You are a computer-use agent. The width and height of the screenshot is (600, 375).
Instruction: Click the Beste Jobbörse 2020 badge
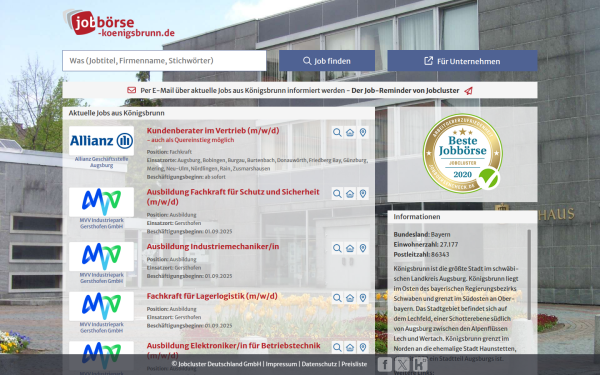[462, 154]
